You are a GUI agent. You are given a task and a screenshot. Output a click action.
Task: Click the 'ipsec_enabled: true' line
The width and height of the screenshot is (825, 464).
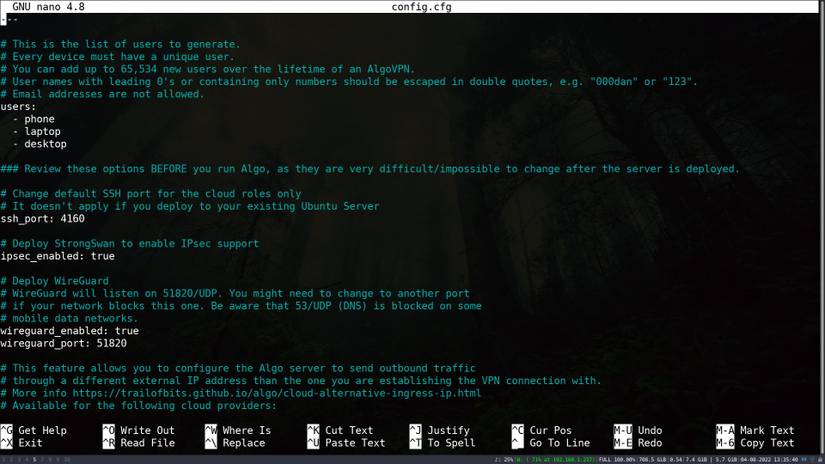(57, 256)
